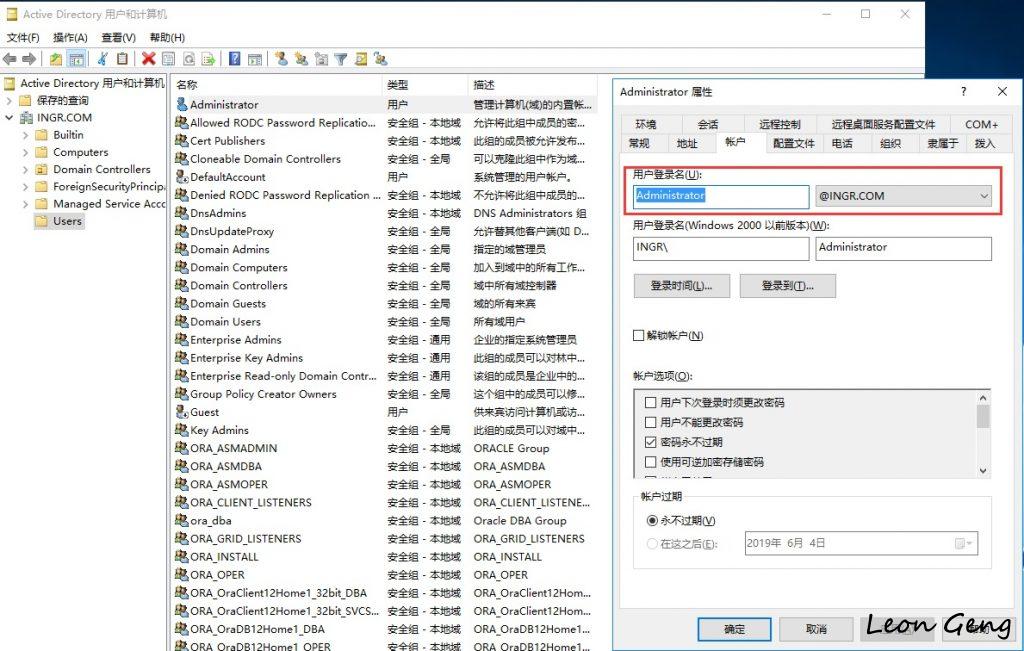Click account options scrollbar down arrow
The width and height of the screenshot is (1024, 651).
[983, 471]
